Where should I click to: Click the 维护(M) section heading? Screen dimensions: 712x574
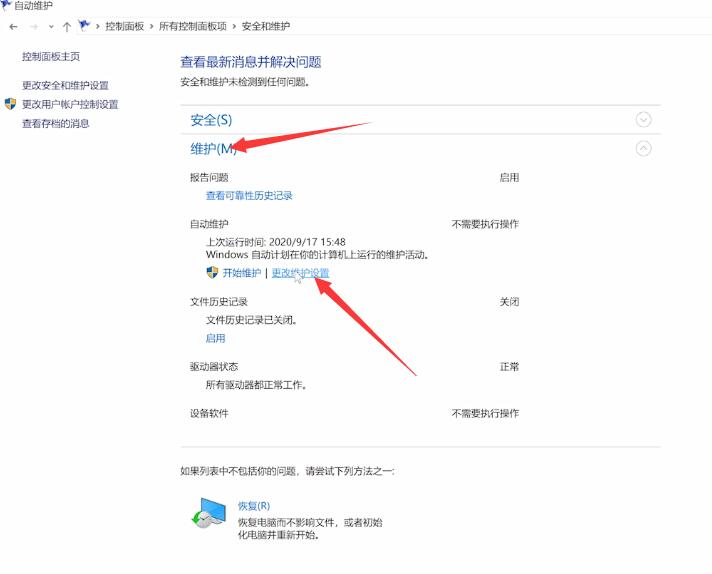213,148
